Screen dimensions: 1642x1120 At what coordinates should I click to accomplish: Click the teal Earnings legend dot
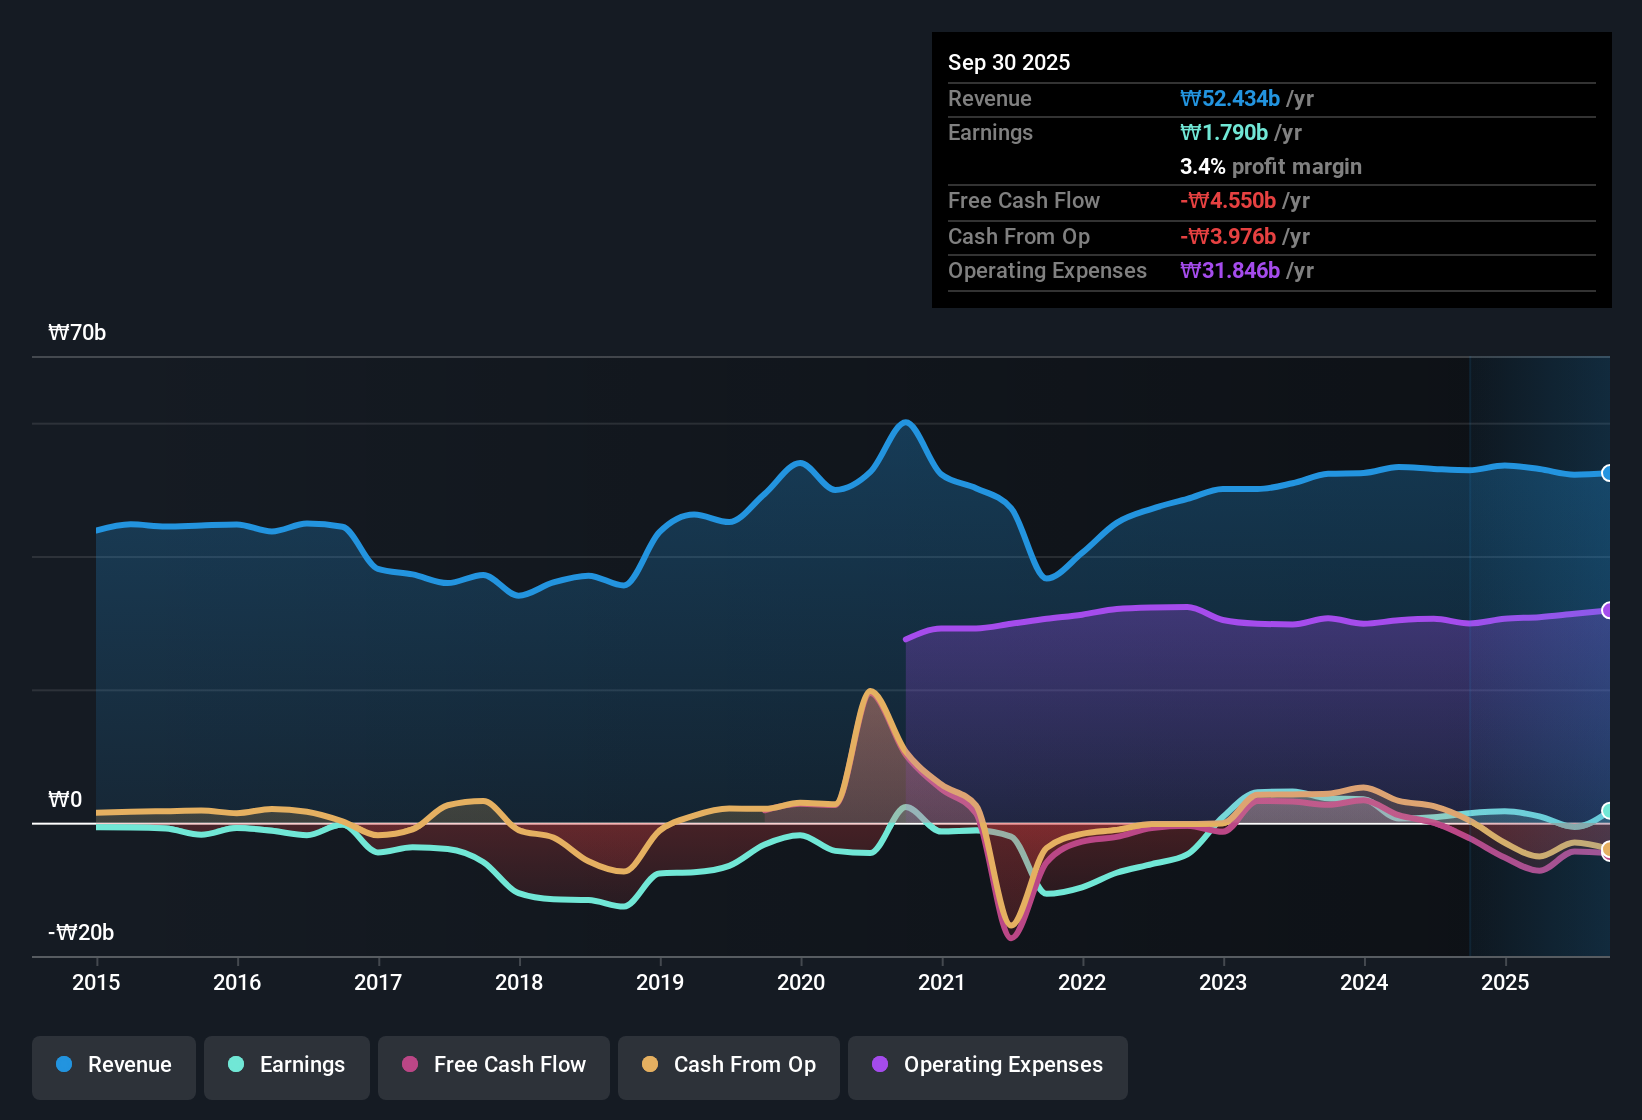[x=236, y=1065]
